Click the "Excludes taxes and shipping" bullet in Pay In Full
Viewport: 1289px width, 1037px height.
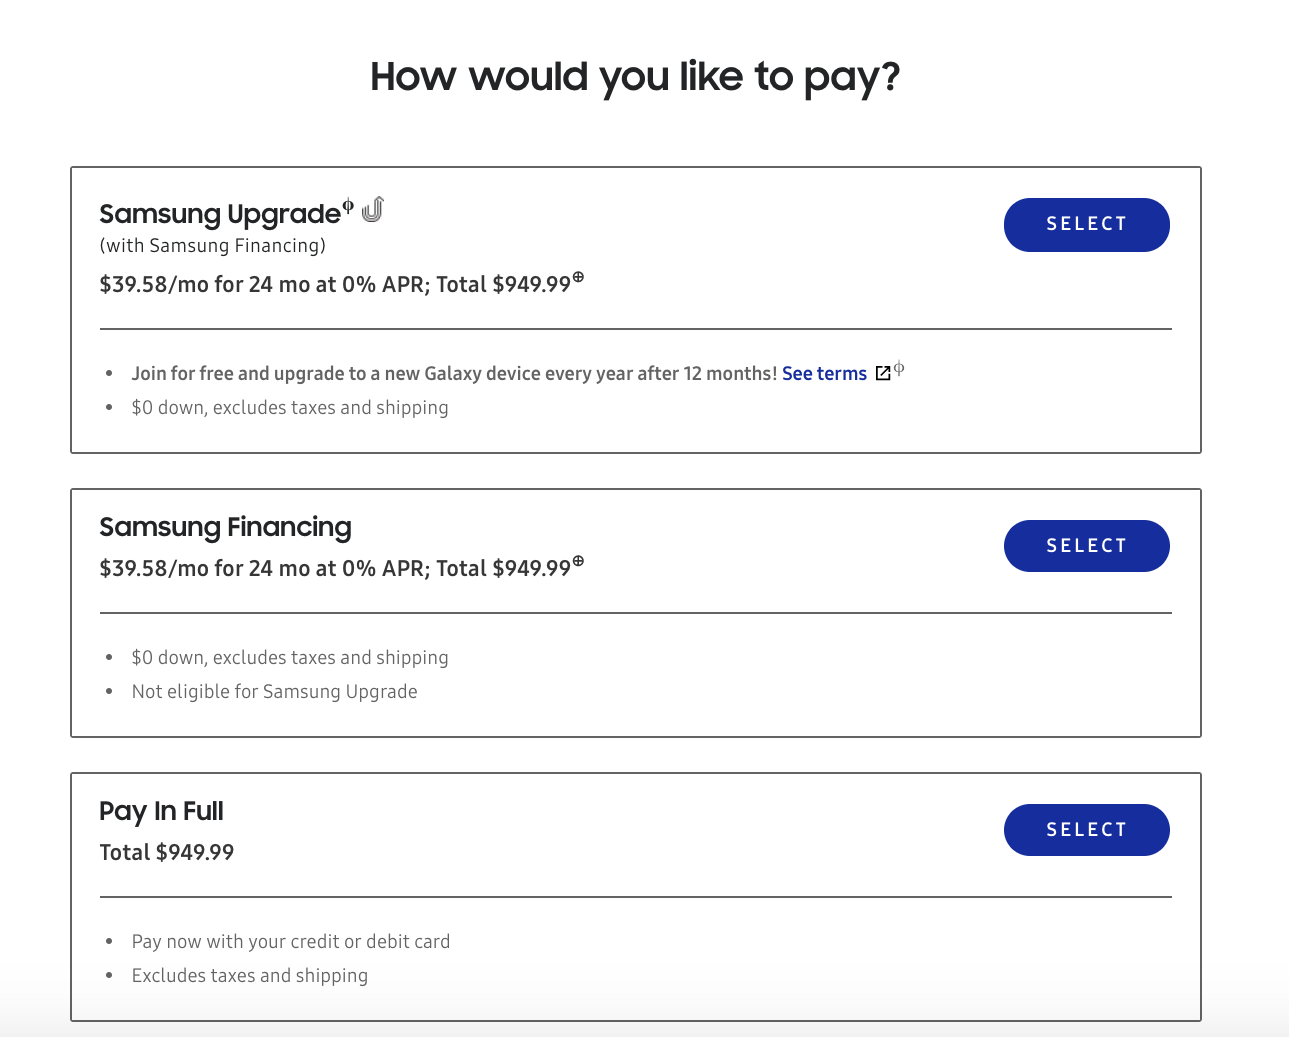pos(249,976)
